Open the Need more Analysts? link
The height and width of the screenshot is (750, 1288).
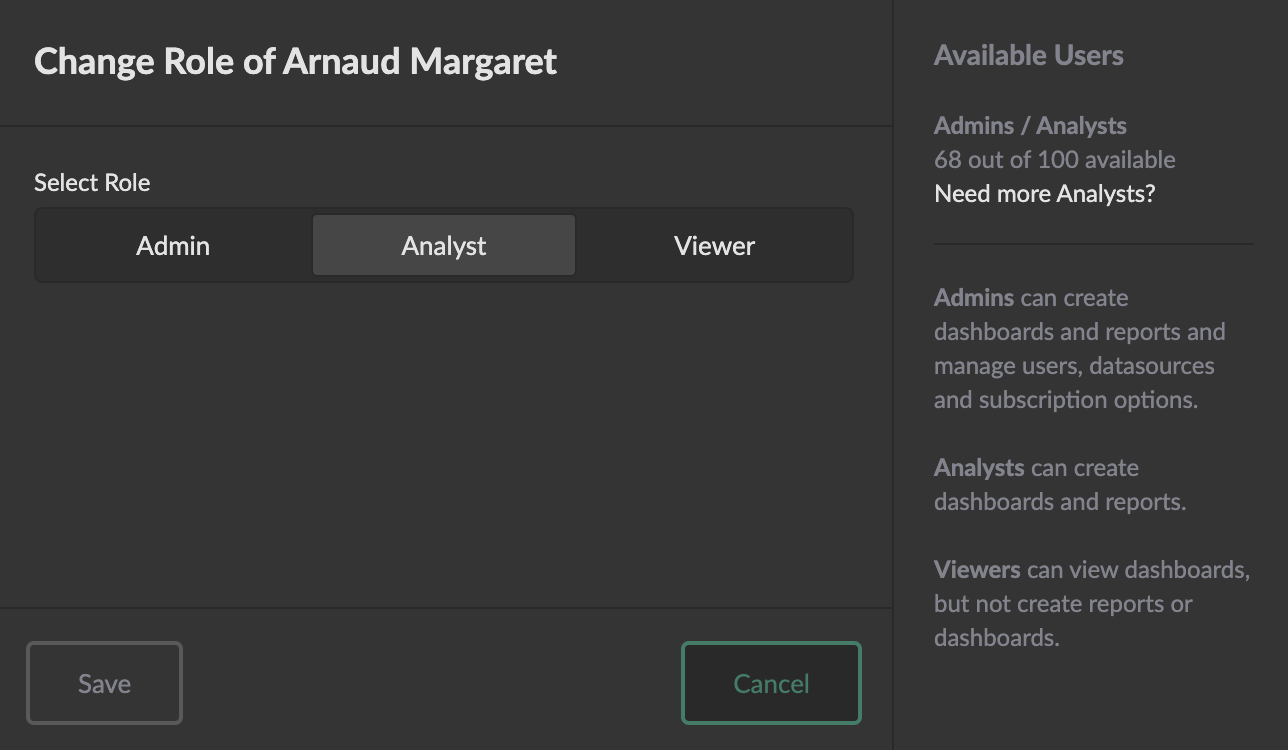[1044, 194]
